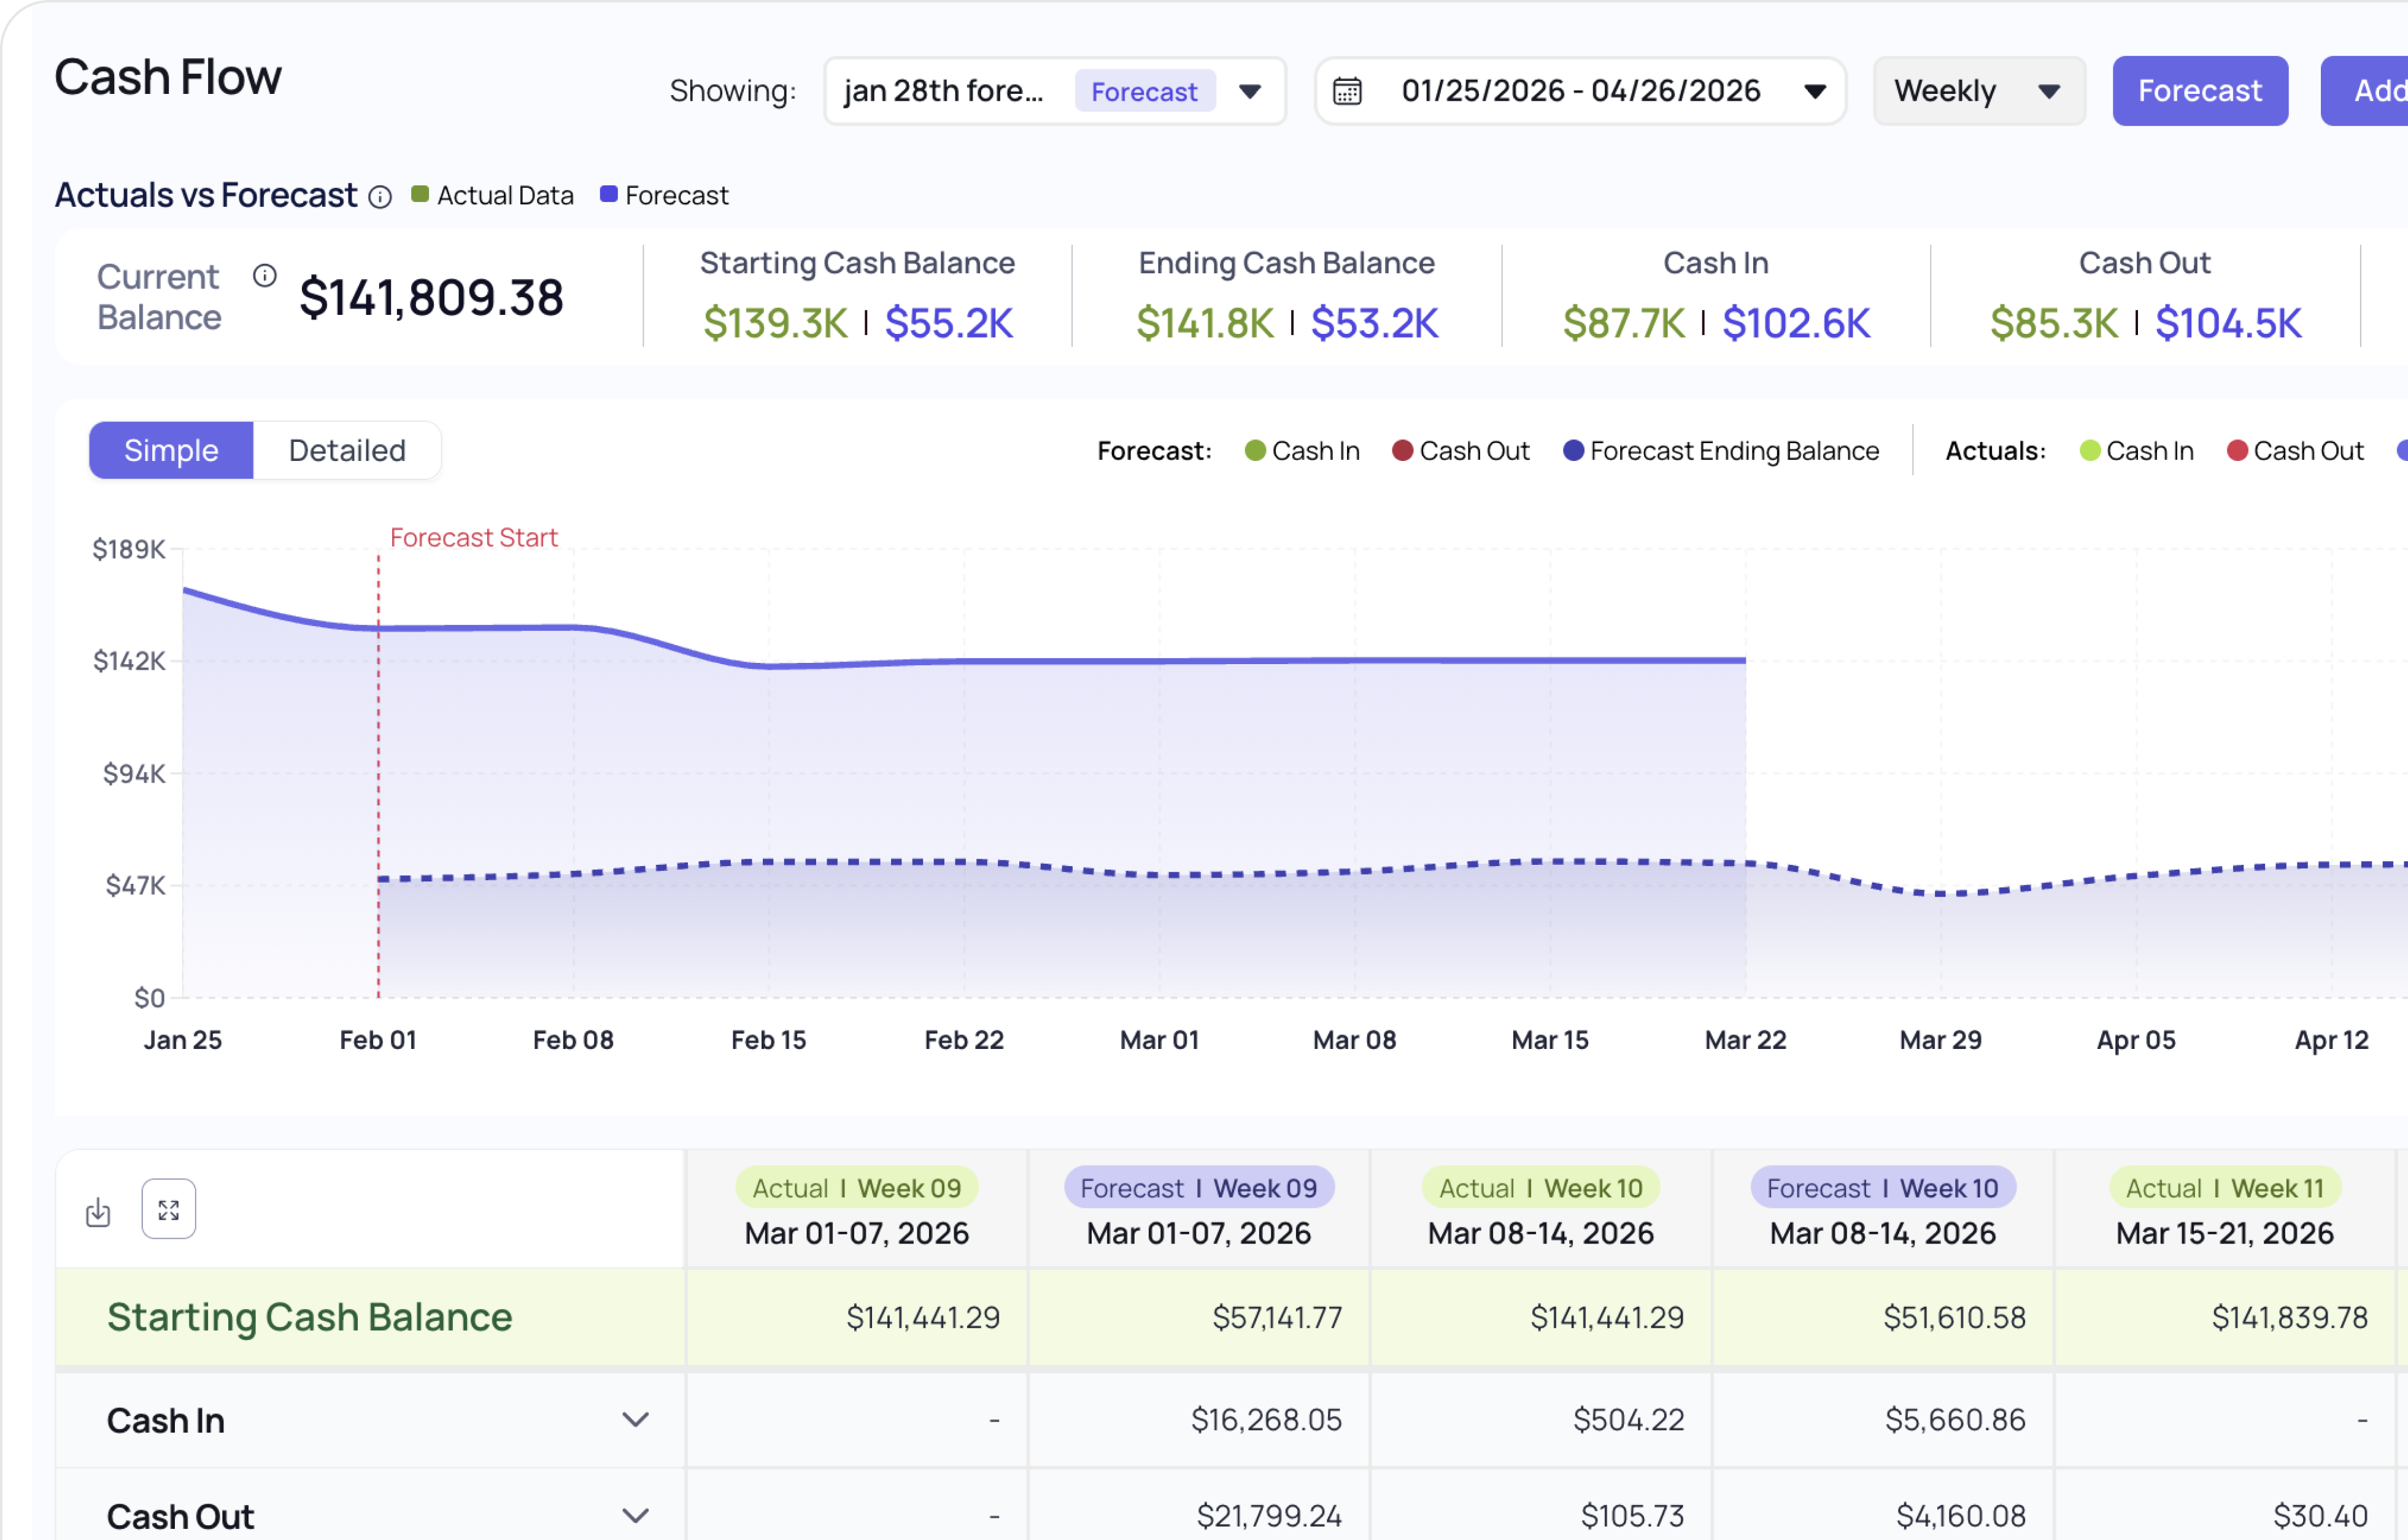Open the date range dropdown
Screen dimensions: 2408x1540
tap(1815, 91)
